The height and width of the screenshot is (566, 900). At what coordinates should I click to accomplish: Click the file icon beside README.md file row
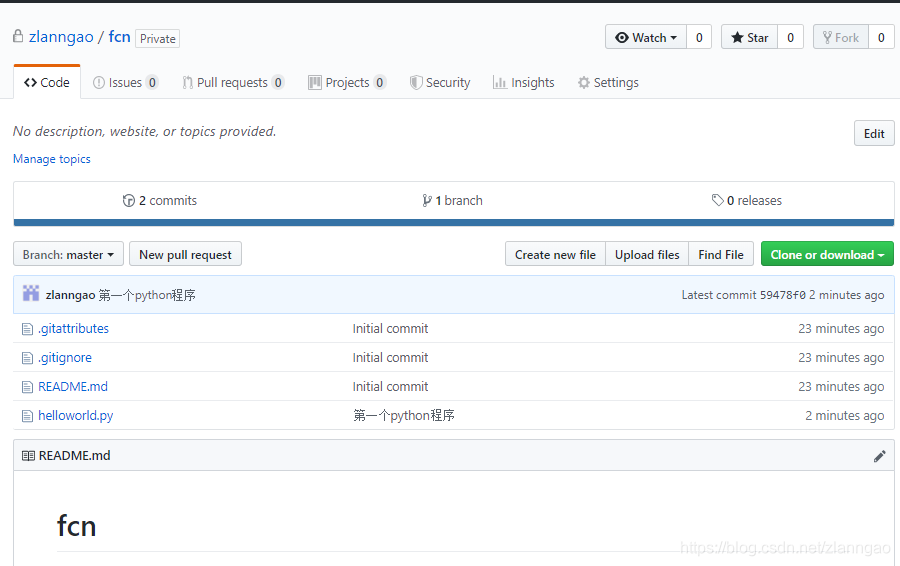tap(27, 387)
